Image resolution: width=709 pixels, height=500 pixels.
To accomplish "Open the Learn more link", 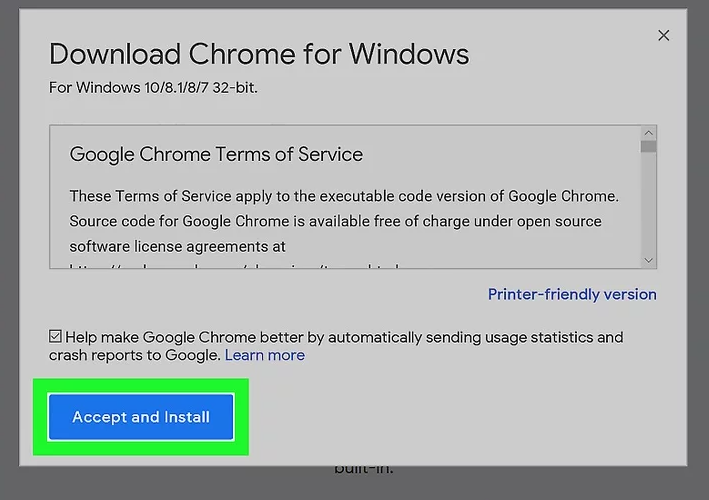I will pos(264,355).
